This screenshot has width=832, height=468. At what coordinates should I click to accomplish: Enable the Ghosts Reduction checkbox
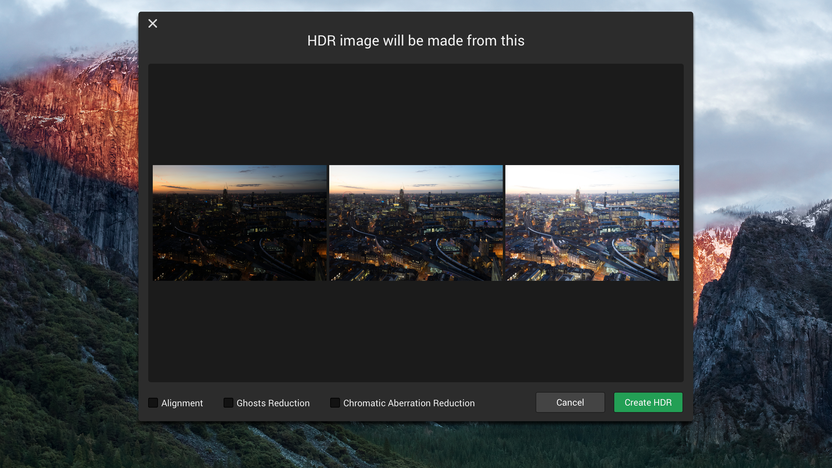[x=228, y=403]
